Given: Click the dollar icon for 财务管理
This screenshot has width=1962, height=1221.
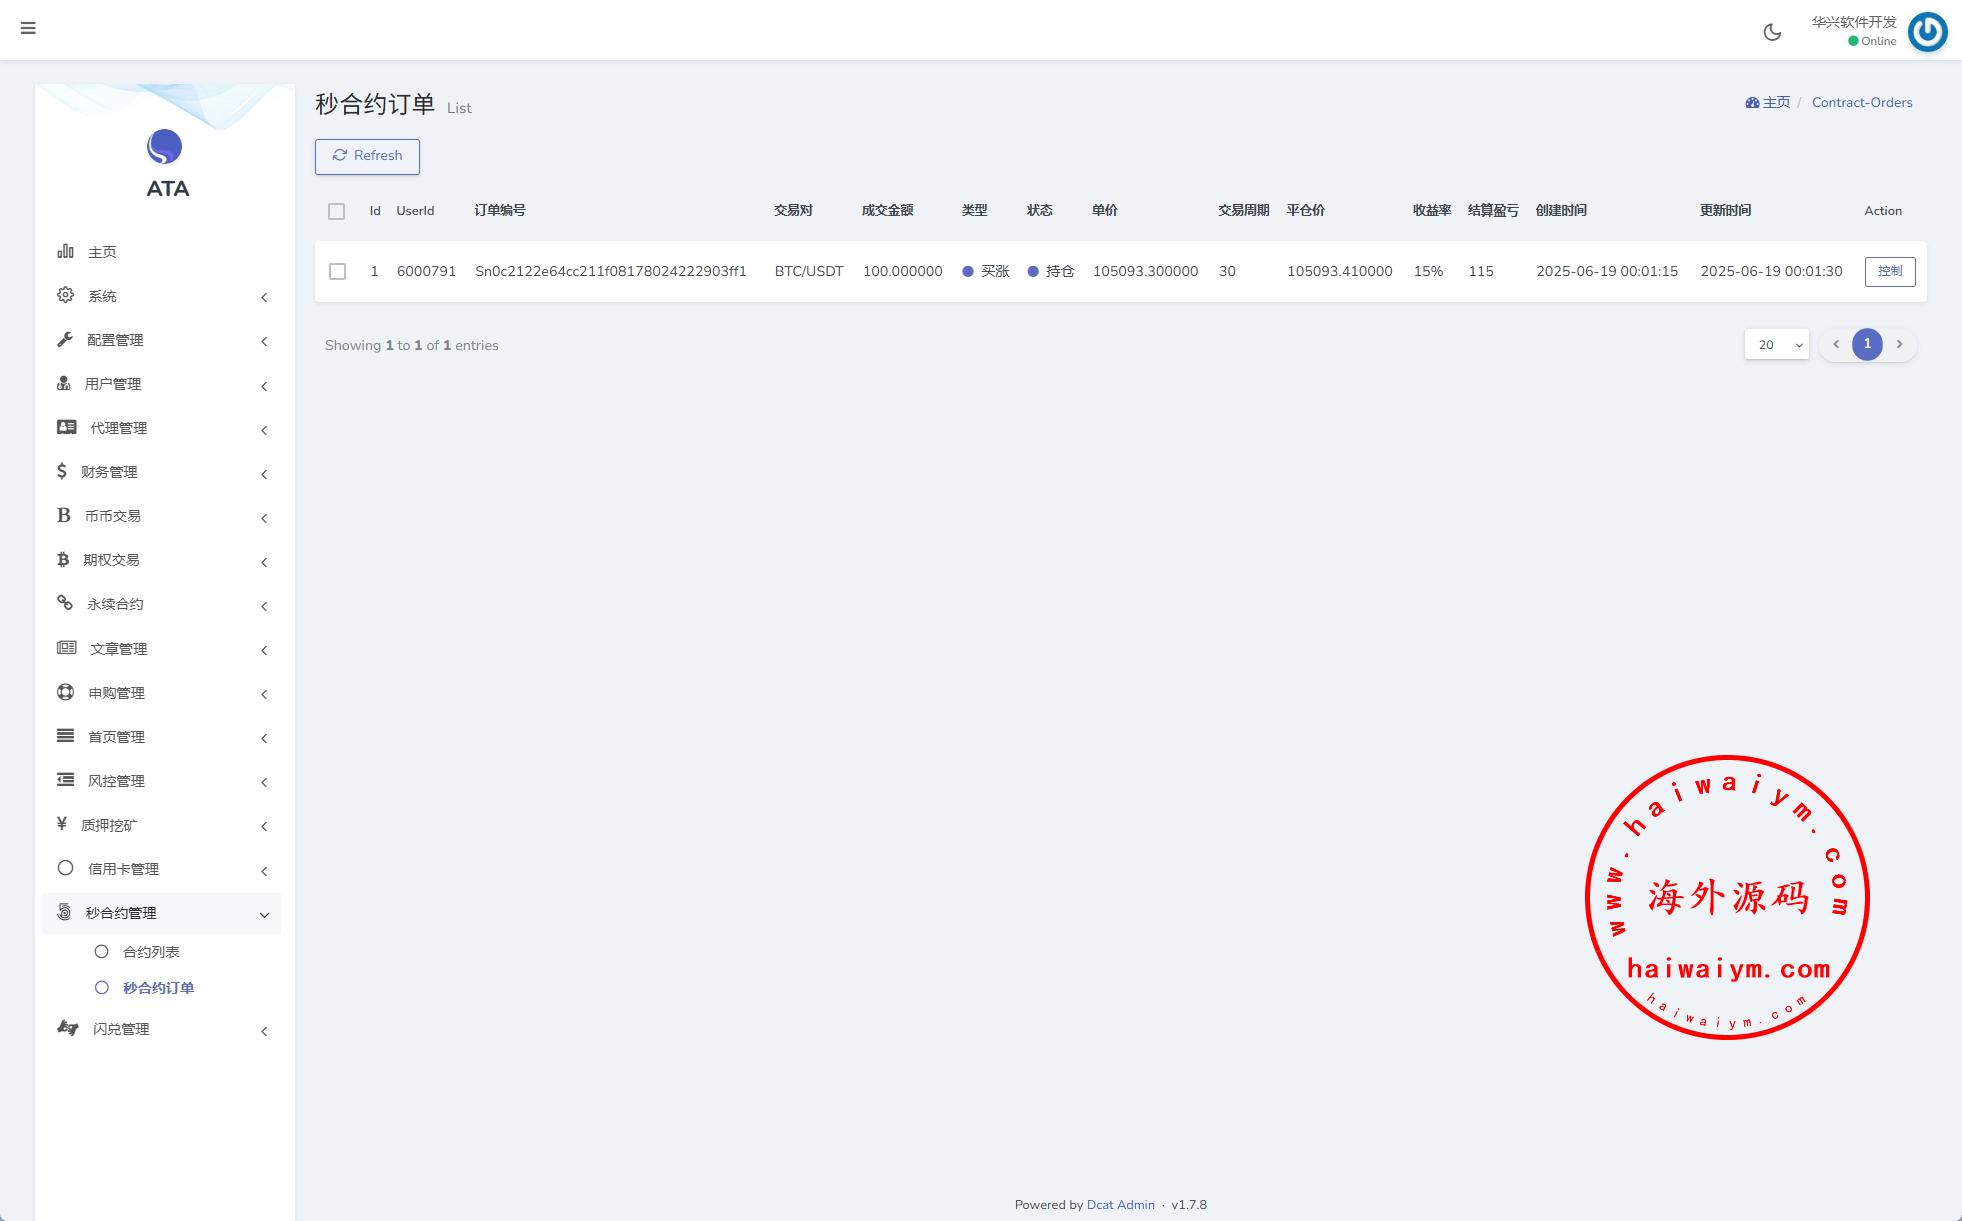Looking at the screenshot, I should point(62,471).
